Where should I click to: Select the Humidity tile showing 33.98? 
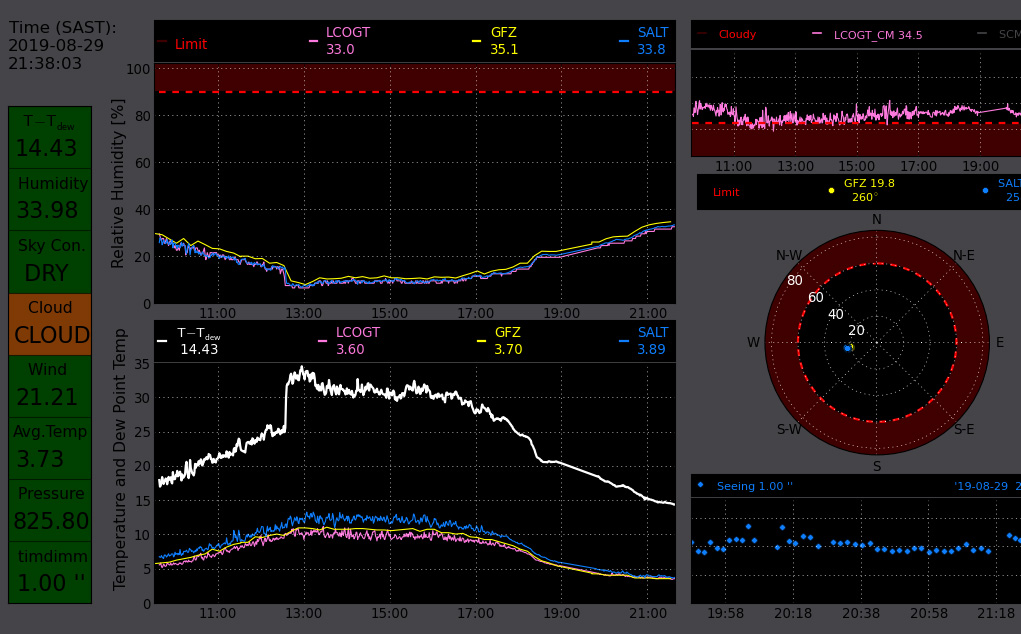point(50,199)
